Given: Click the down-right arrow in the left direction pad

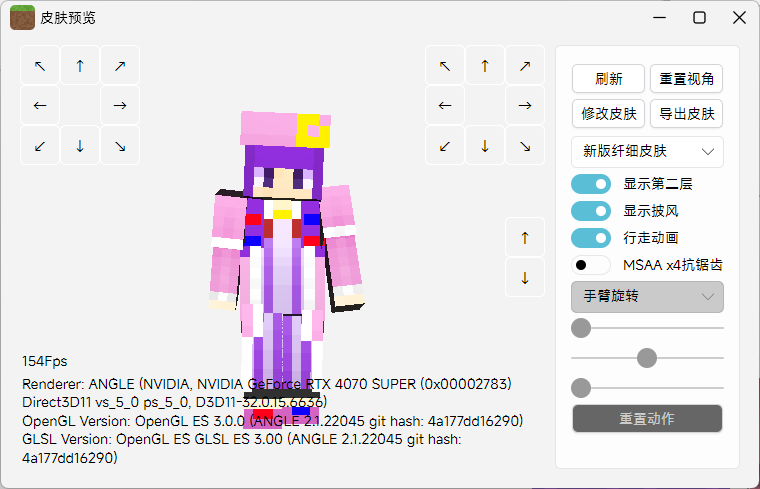Looking at the screenshot, I should point(120,146).
